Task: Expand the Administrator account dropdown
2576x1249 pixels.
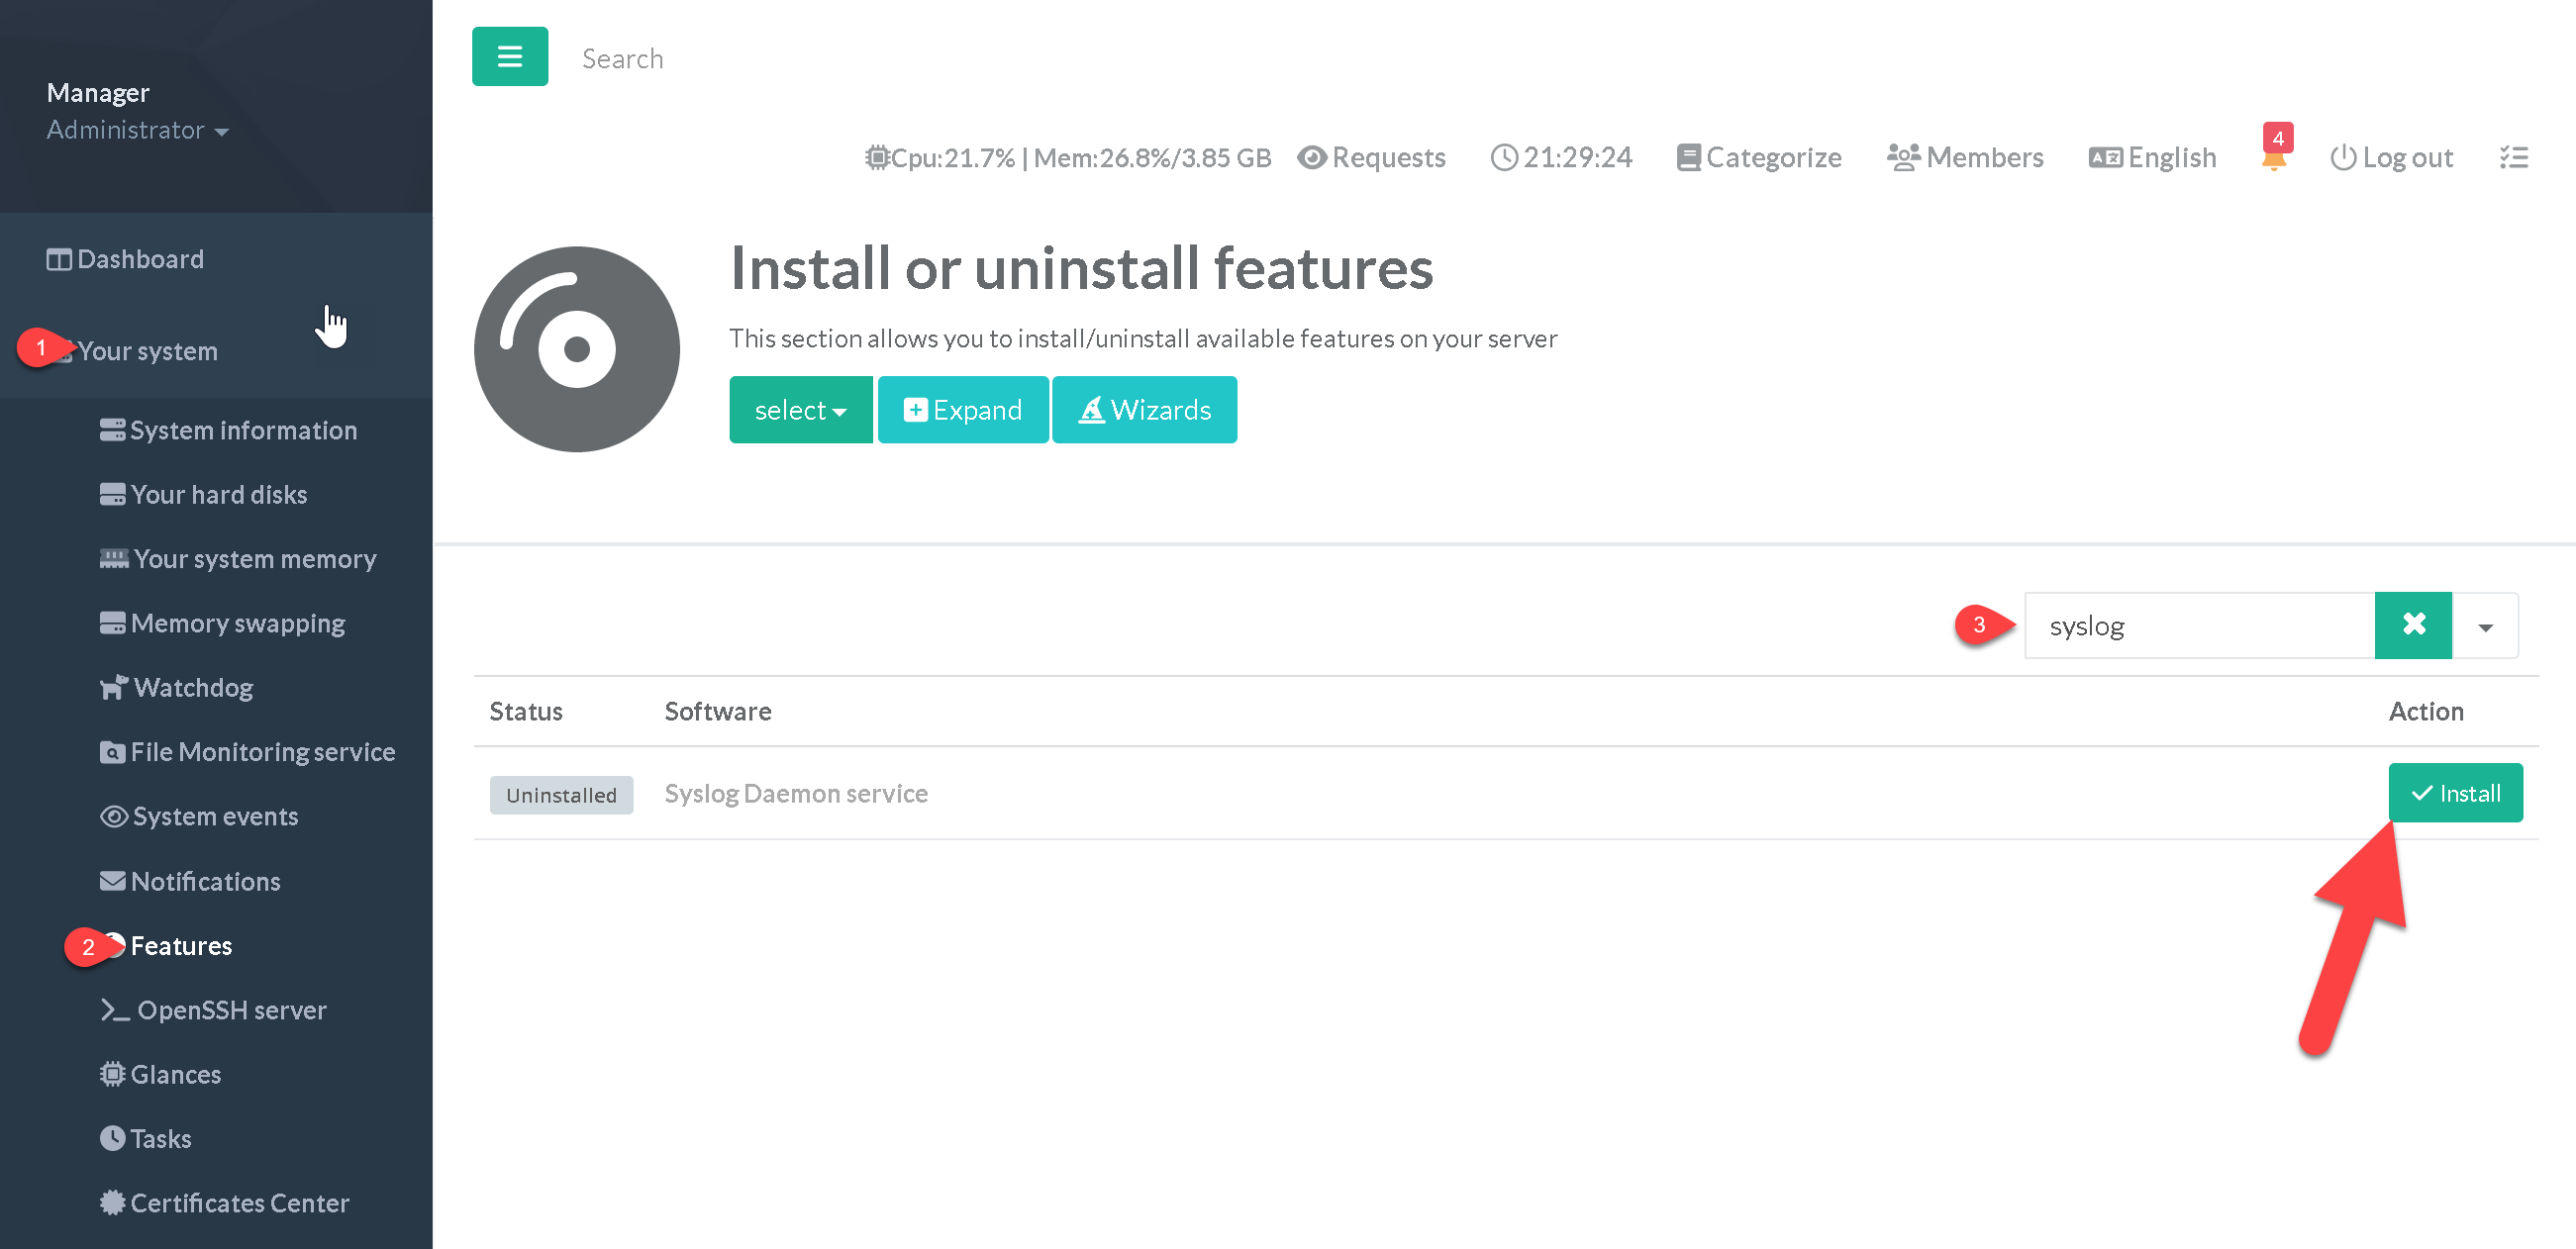Action: (x=137, y=130)
